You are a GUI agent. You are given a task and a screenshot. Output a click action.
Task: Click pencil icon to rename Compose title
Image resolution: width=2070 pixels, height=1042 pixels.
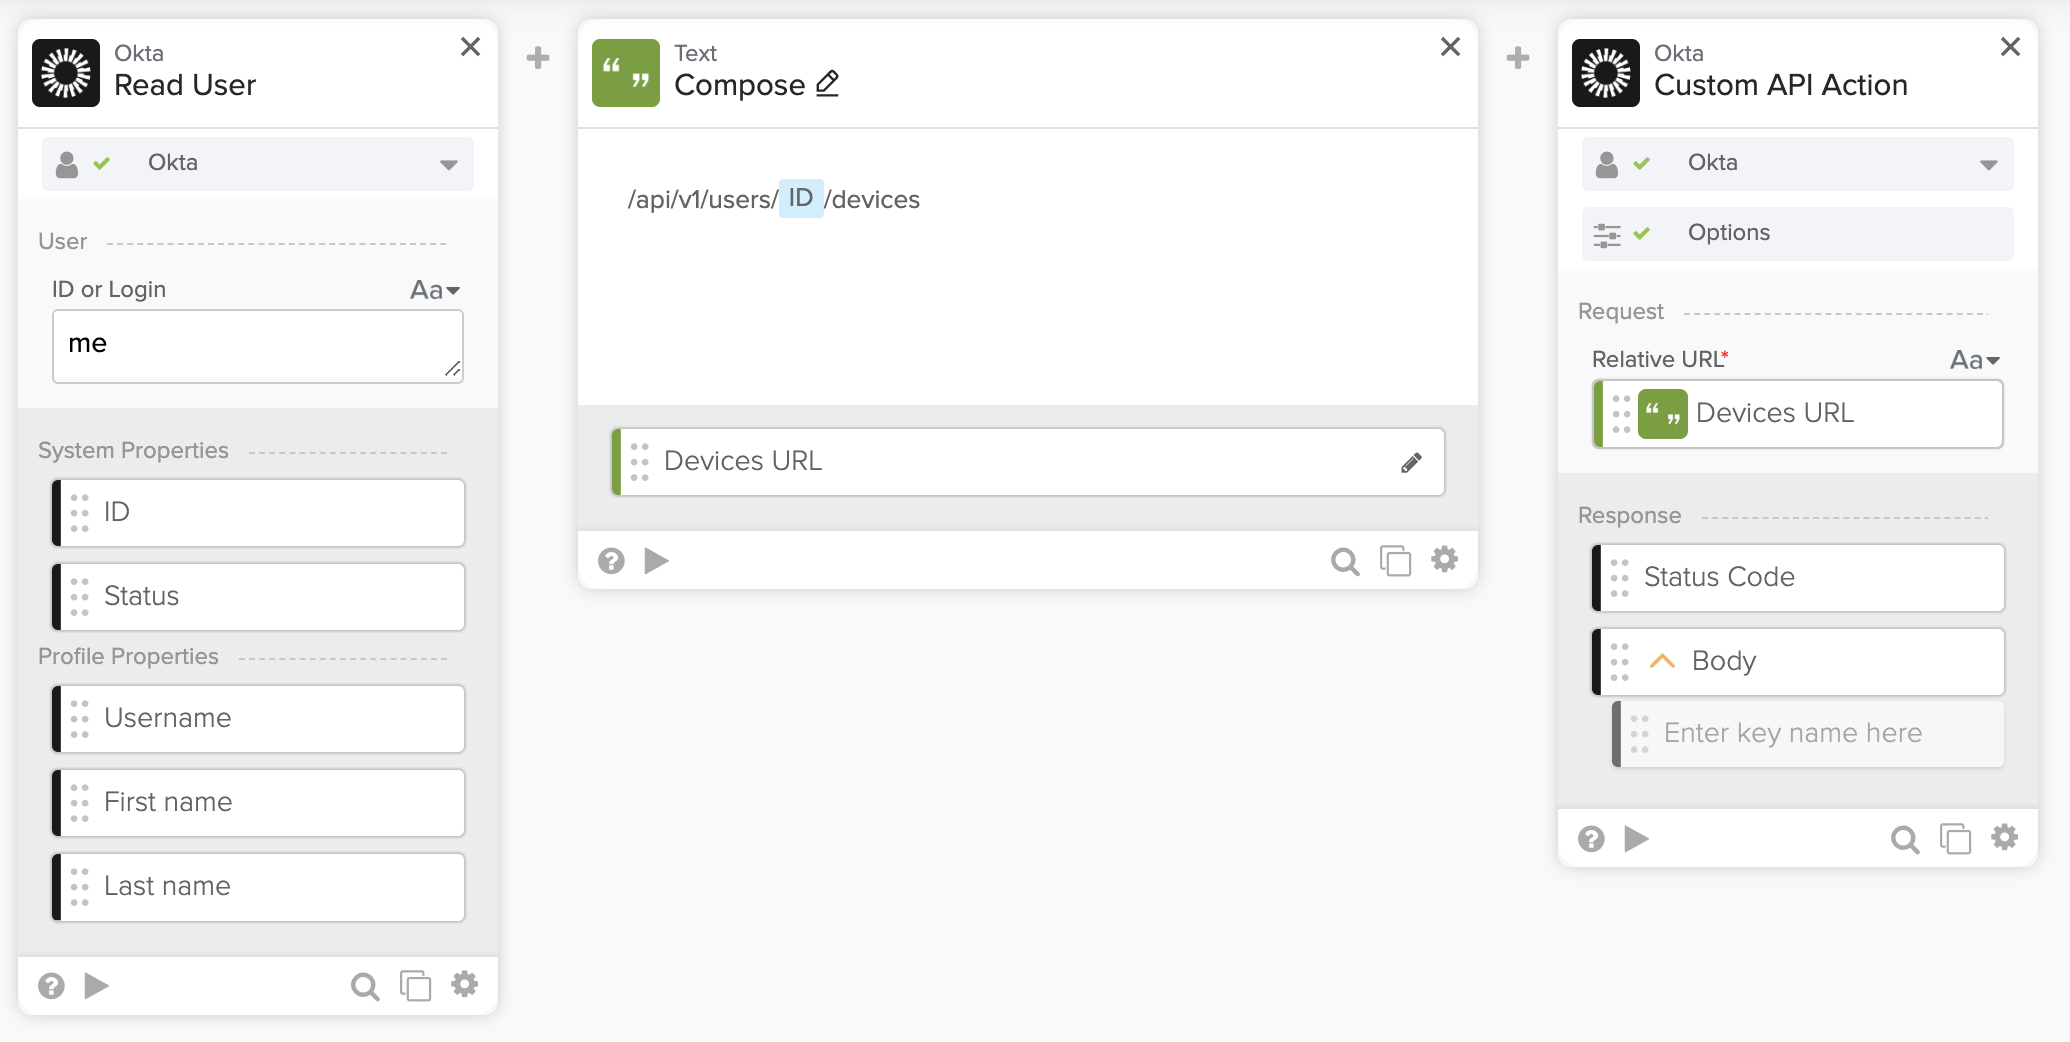click(x=827, y=84)
